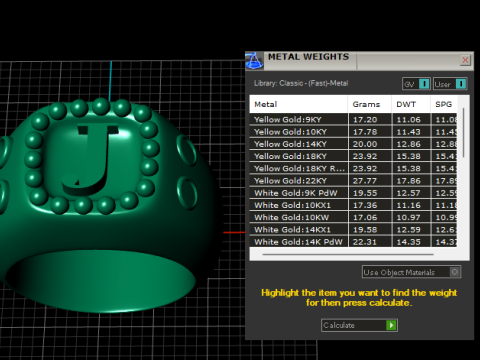
Task: Select the Yellow Gold:14KY row
Action: (x=353, y=144)
